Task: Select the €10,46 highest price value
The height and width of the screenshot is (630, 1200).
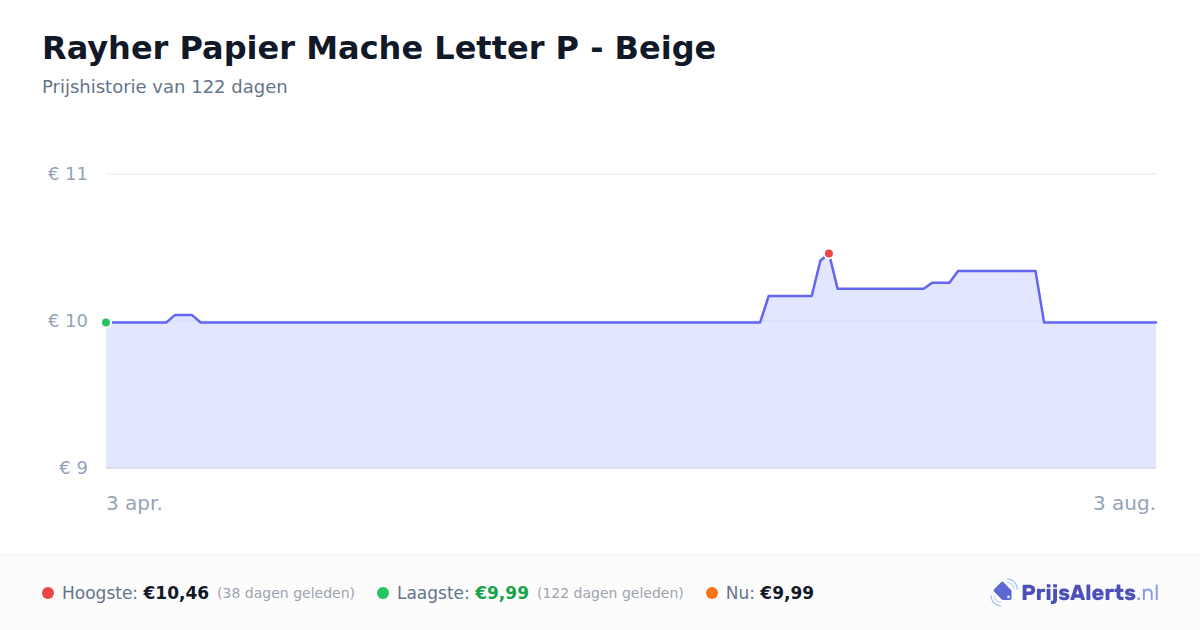Action: (x=176, y=593)
